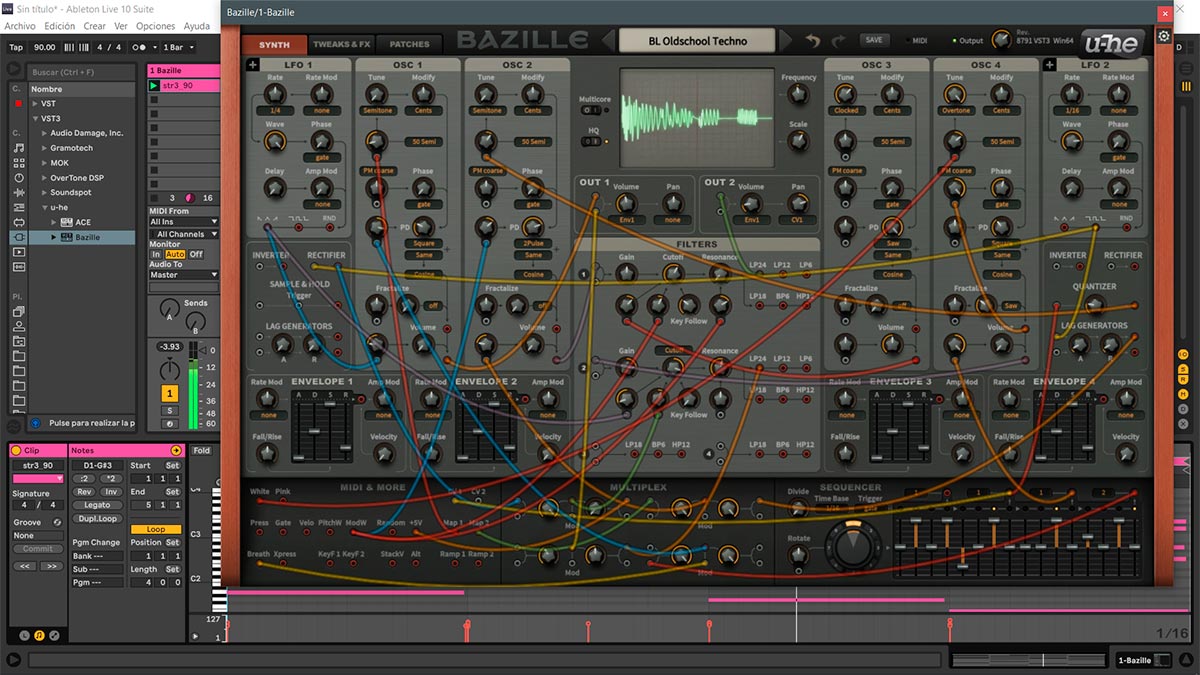Turn the Bazille Output volume knob

click(x=1000, y=40)
